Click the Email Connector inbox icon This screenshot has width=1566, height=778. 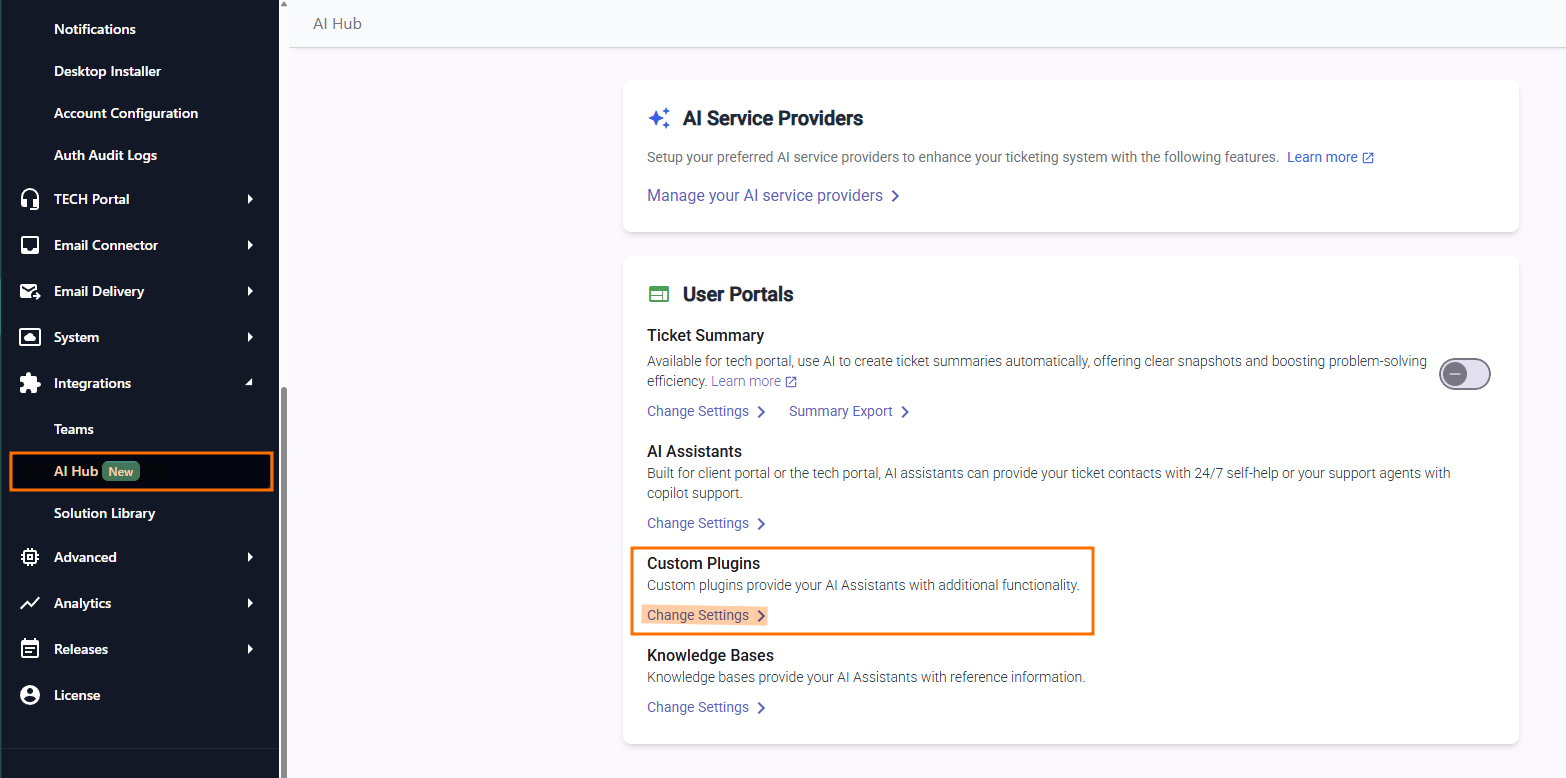tap(30, 245)
